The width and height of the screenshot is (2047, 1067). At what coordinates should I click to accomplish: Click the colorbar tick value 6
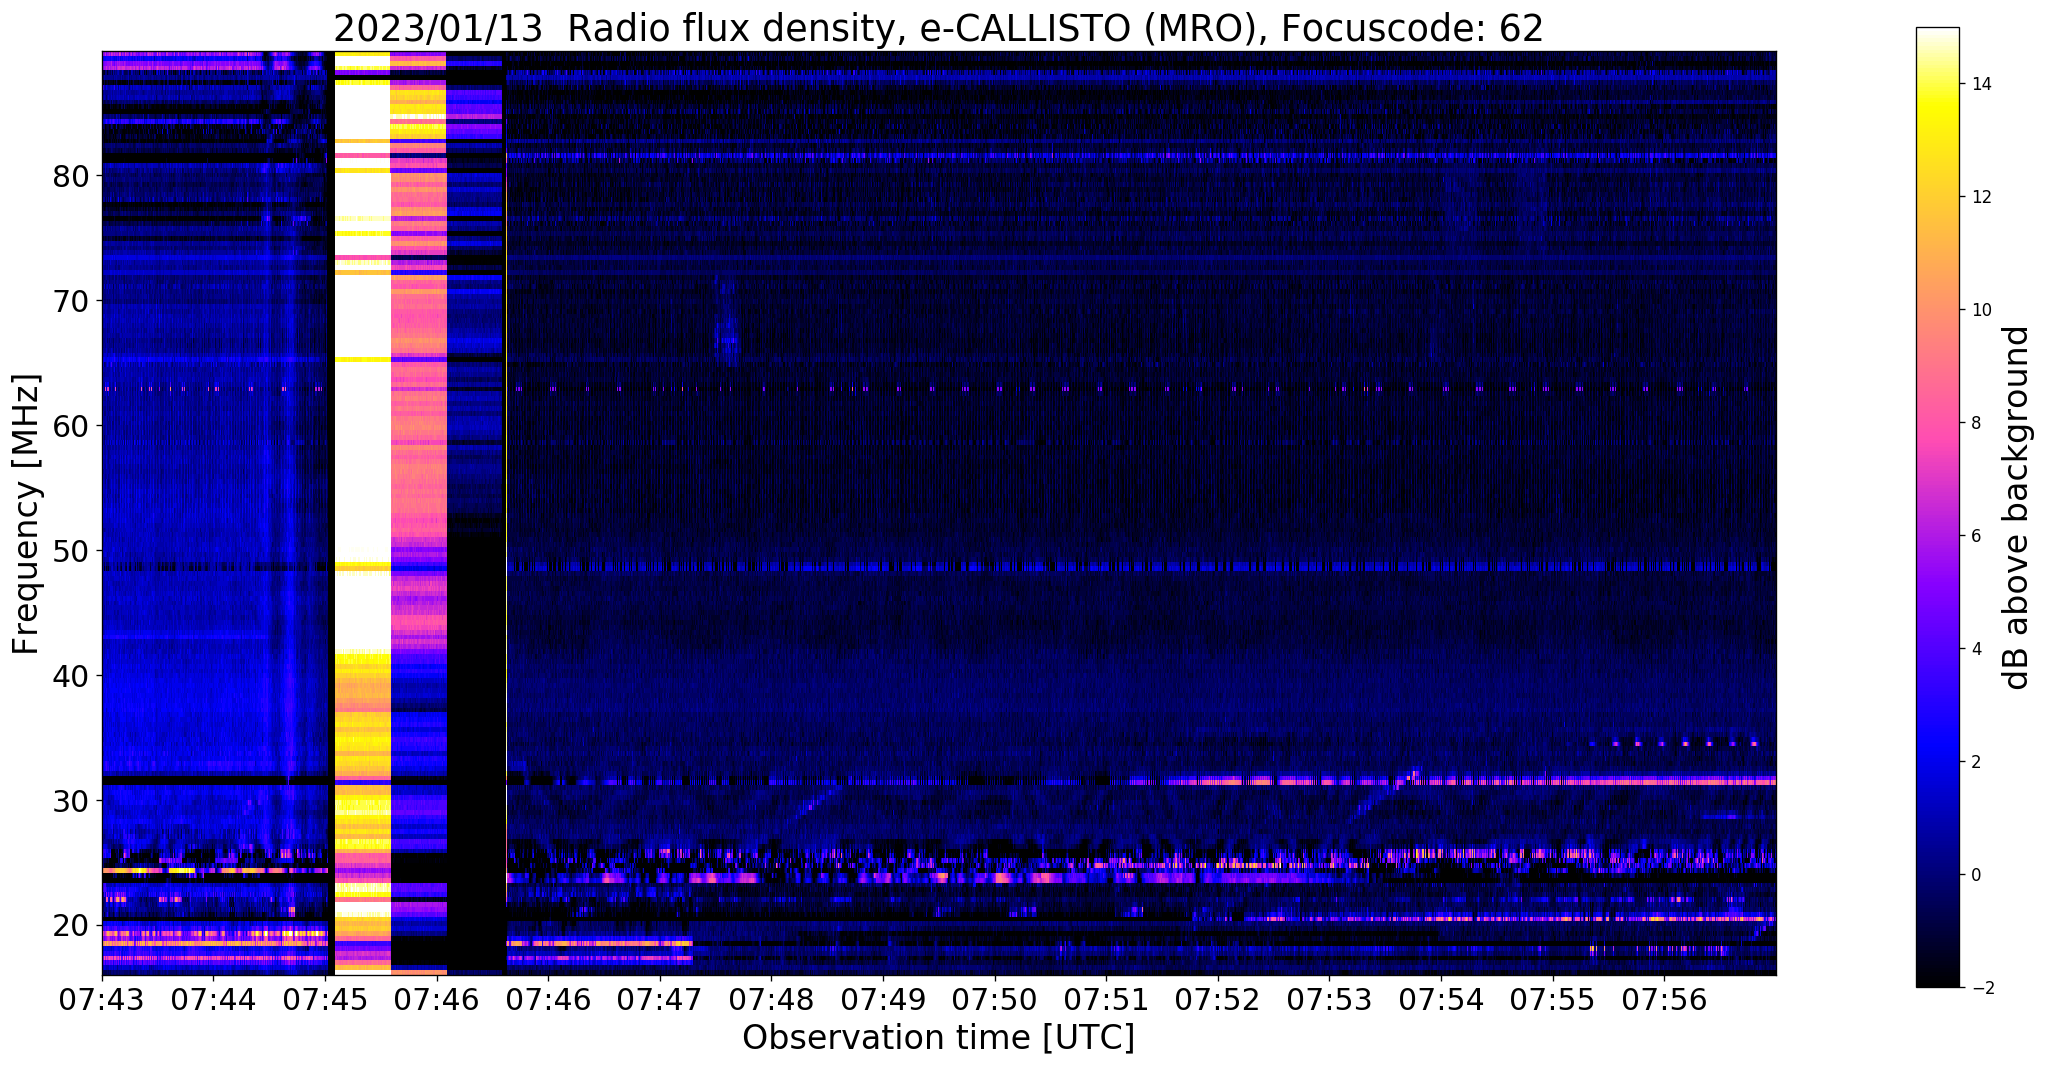1975,536
